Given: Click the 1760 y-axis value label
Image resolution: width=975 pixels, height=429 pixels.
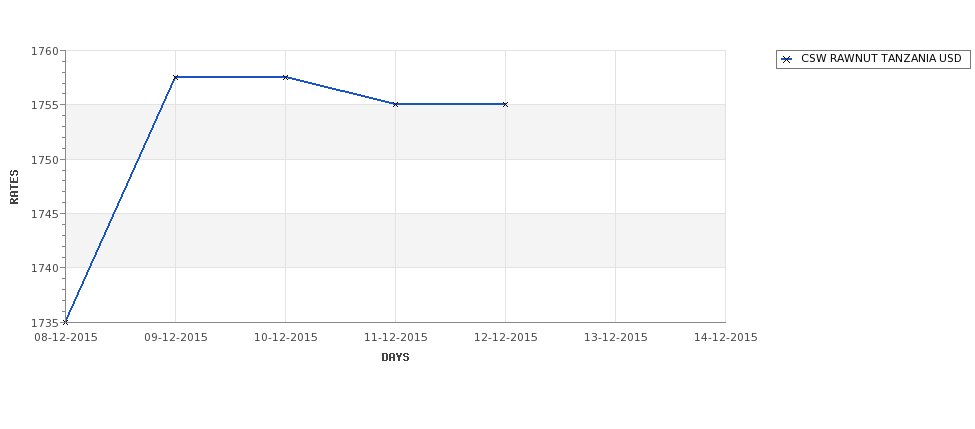Looking at the screenshot, I should [x=45, y=51].
